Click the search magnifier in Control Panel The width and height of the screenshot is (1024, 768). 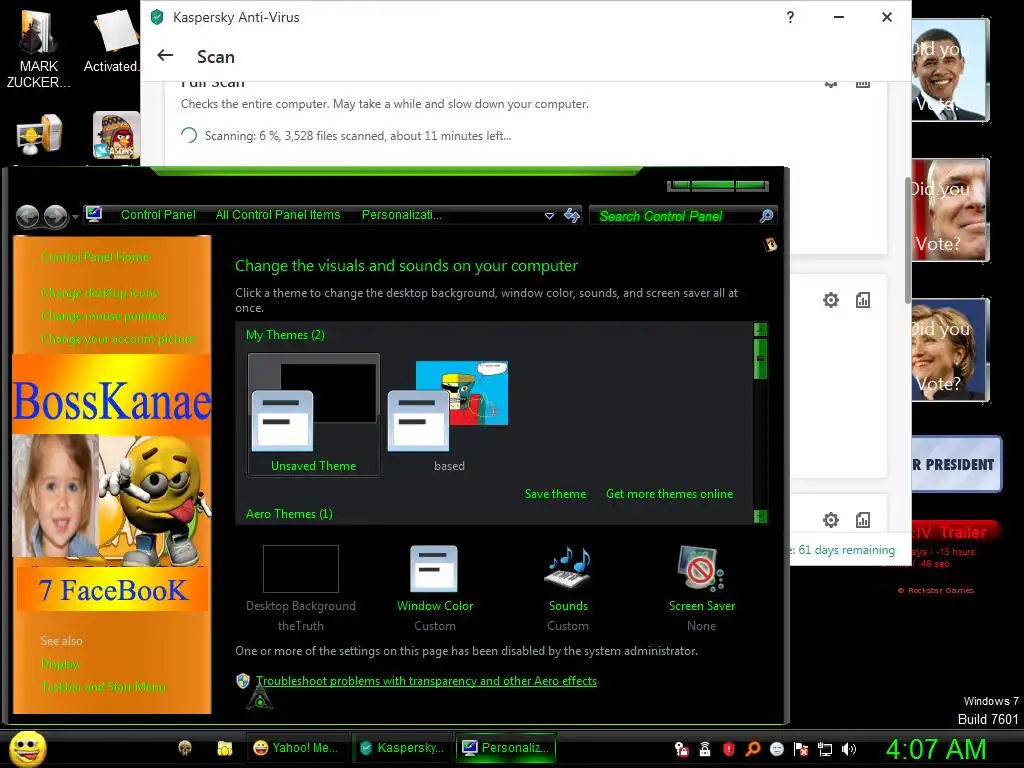coord(767,216)
